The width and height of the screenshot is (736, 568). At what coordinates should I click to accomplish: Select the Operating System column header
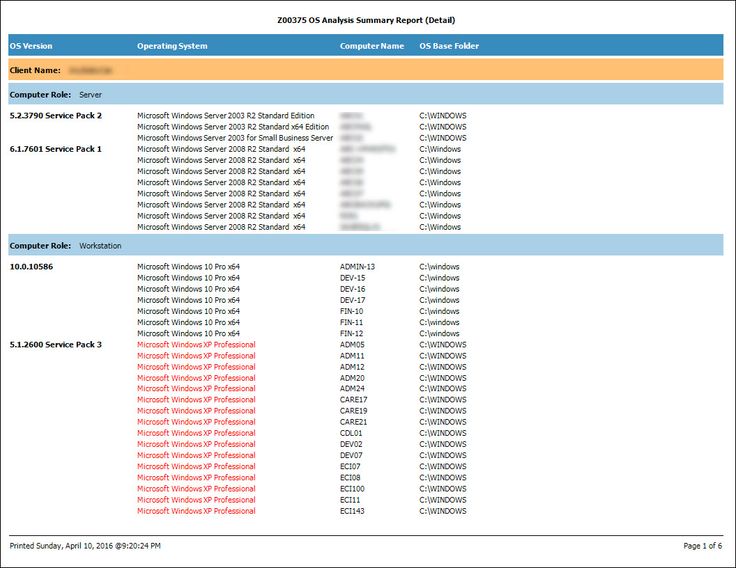click(172, 46)
